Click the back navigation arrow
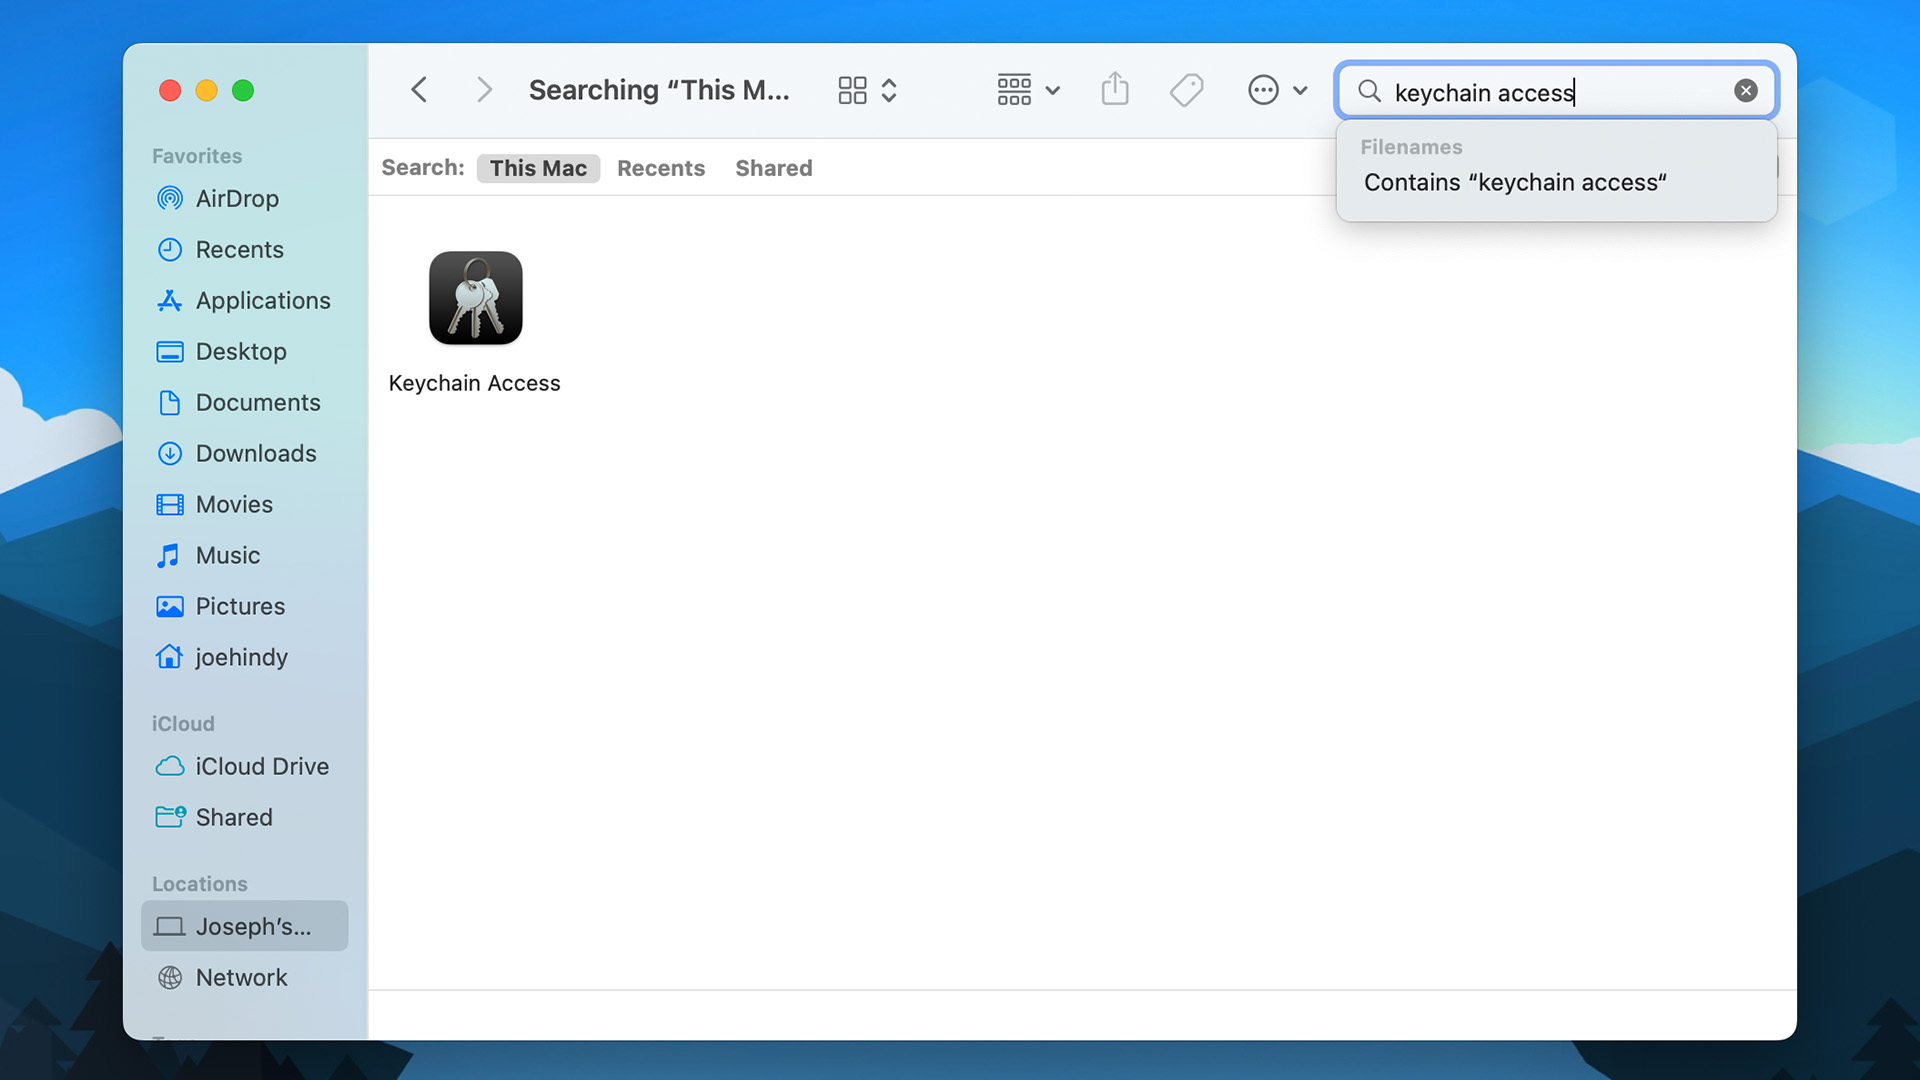Screen dimensions: 1920x1080 coord(419,89)
